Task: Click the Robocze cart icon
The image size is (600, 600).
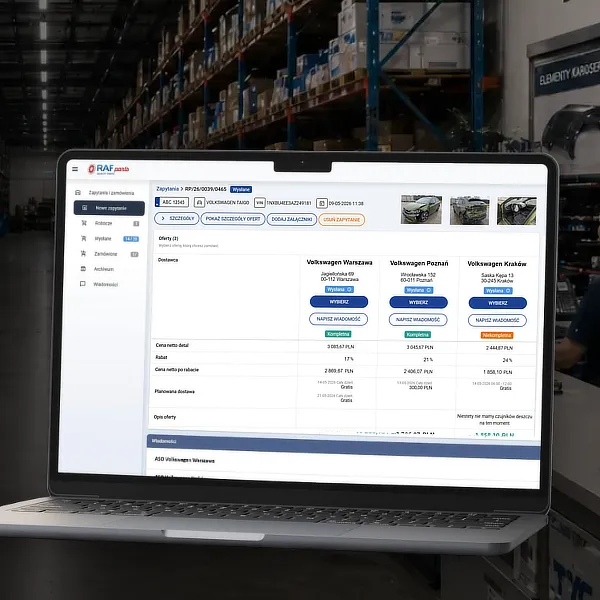Action: click(x=84, y=223)
